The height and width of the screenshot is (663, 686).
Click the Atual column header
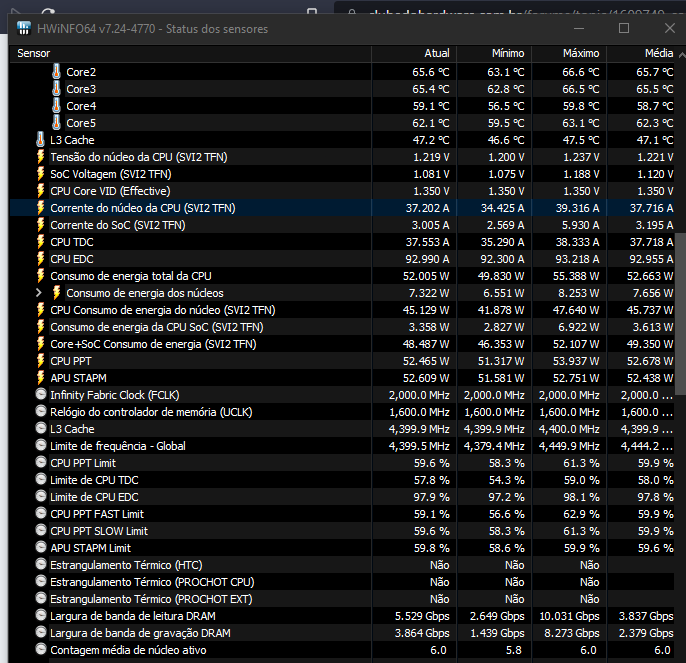tap(414, 53)
